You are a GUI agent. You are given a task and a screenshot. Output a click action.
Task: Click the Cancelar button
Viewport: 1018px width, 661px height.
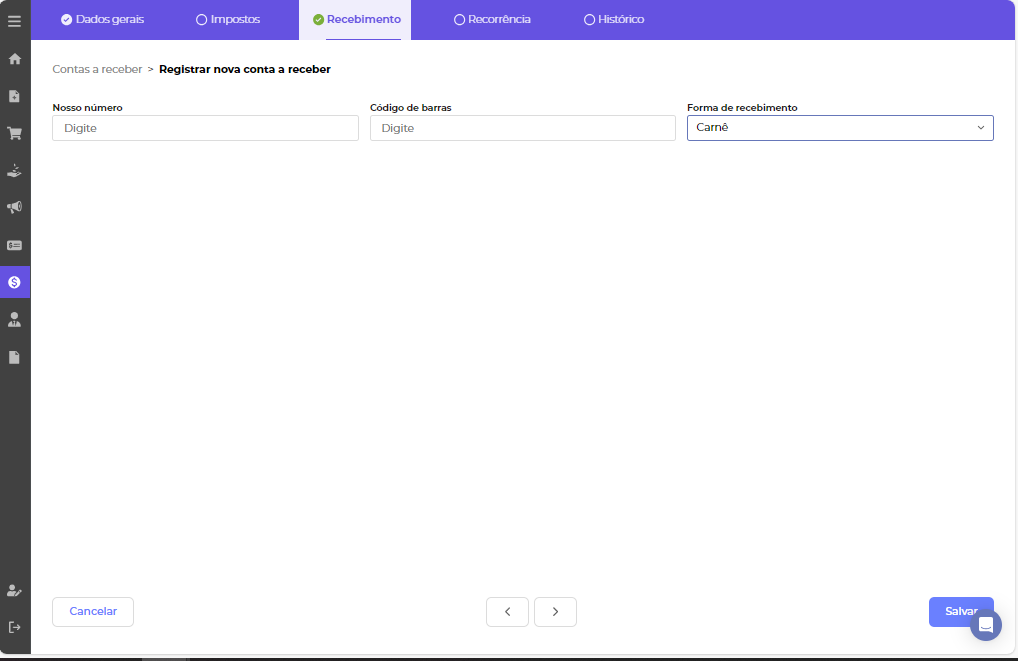(x=93, y=612)
